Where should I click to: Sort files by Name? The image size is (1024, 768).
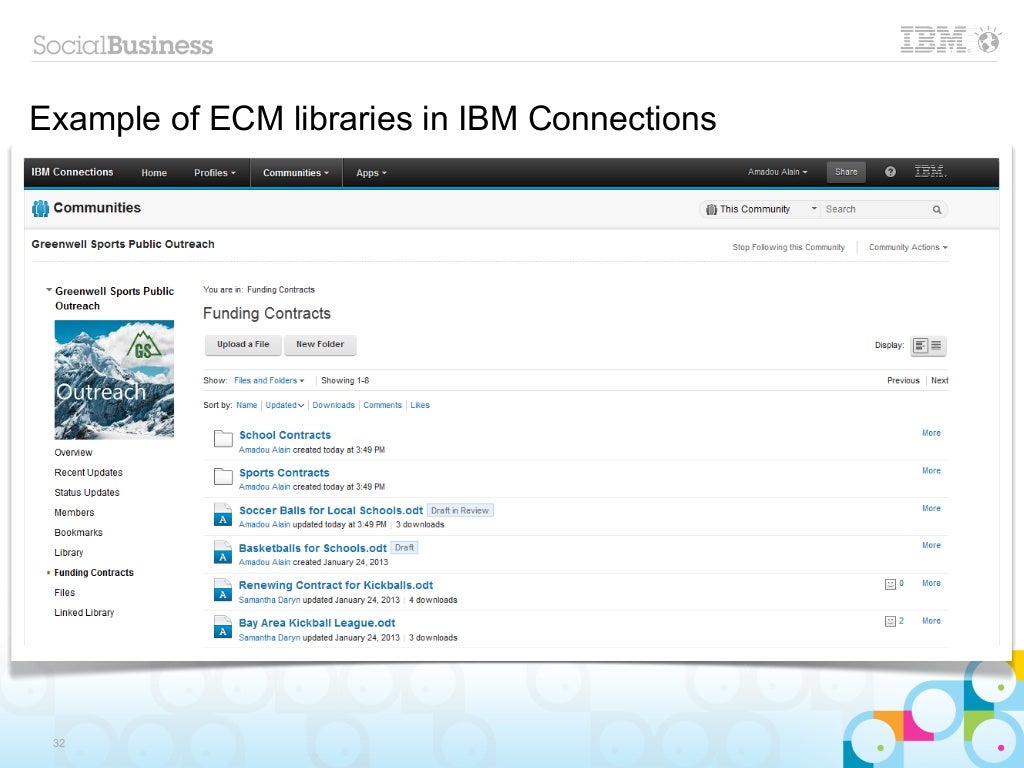coord(246,406)
